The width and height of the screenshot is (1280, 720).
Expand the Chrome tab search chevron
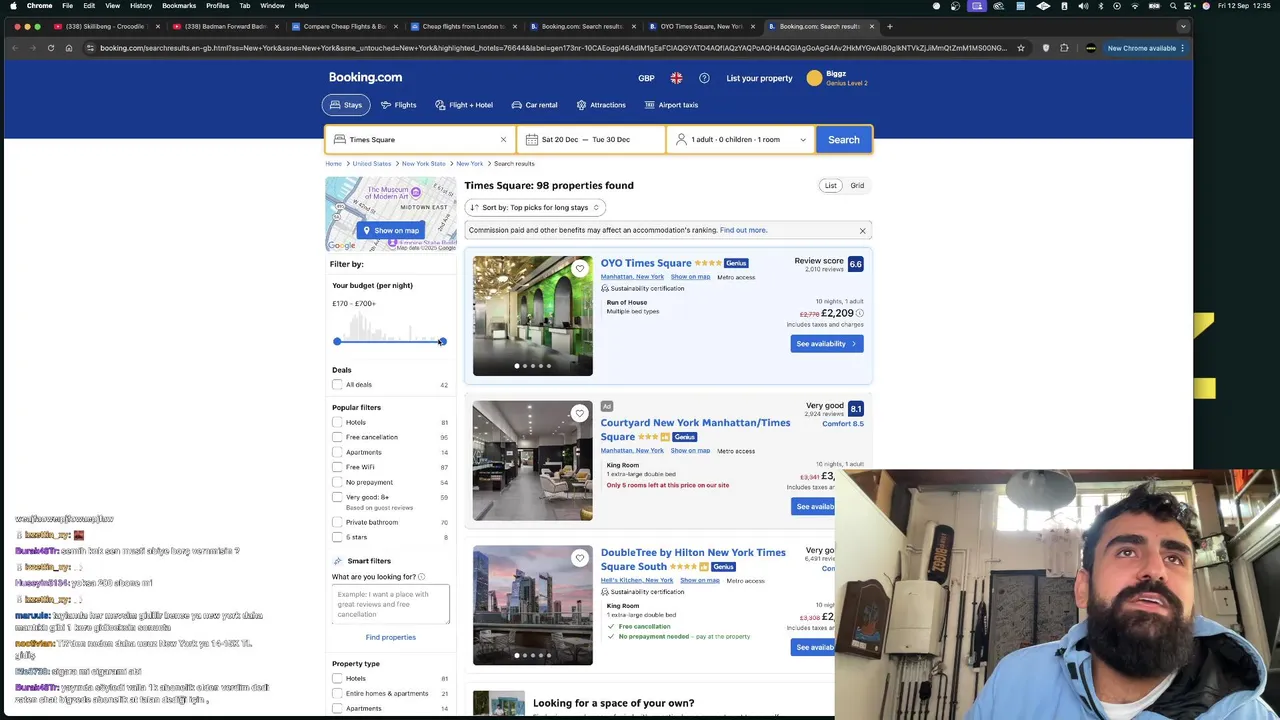click(1183, 26)
